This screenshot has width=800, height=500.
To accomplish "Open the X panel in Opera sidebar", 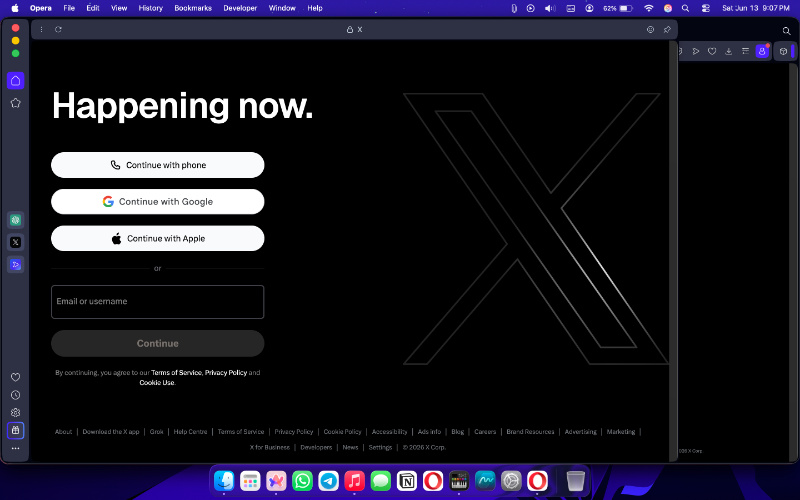I will (x=15, y=242).
